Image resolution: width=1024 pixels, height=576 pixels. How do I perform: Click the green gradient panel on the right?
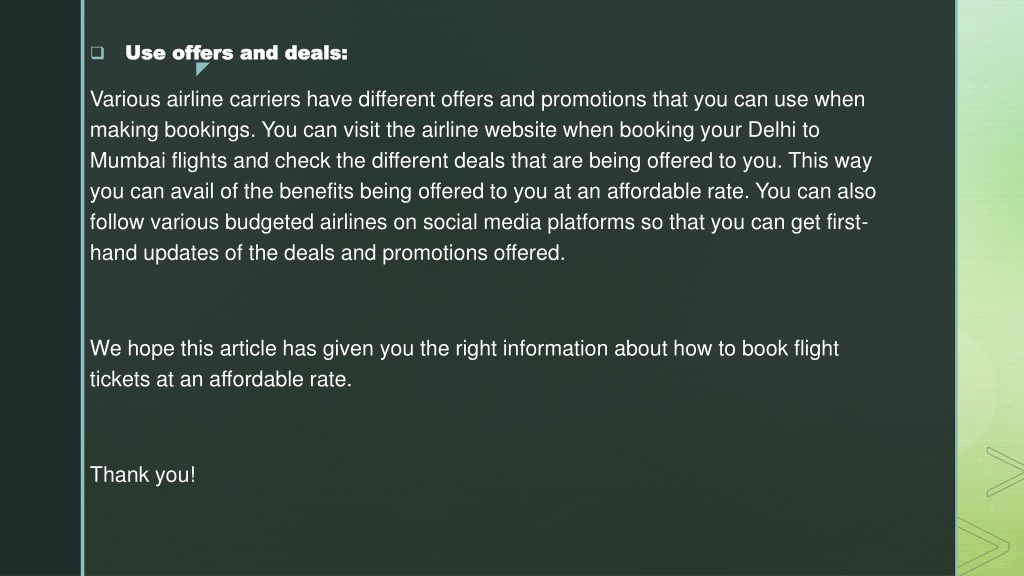tap(991, 288)
